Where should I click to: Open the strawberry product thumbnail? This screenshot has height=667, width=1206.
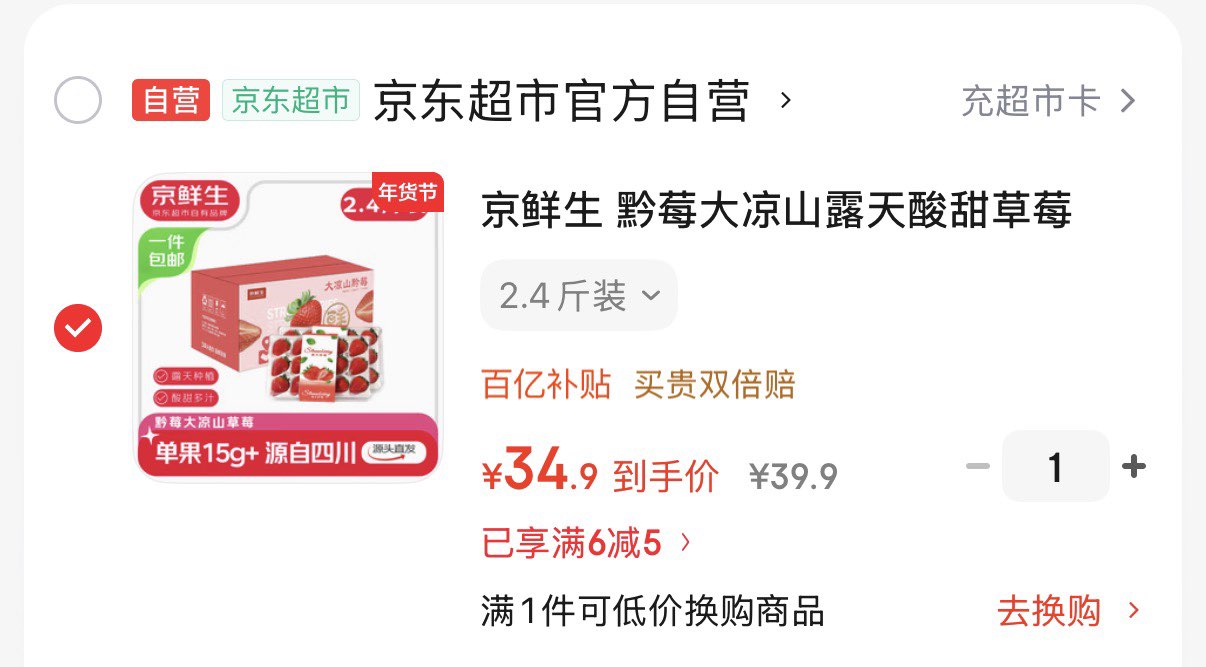point(288,327)
